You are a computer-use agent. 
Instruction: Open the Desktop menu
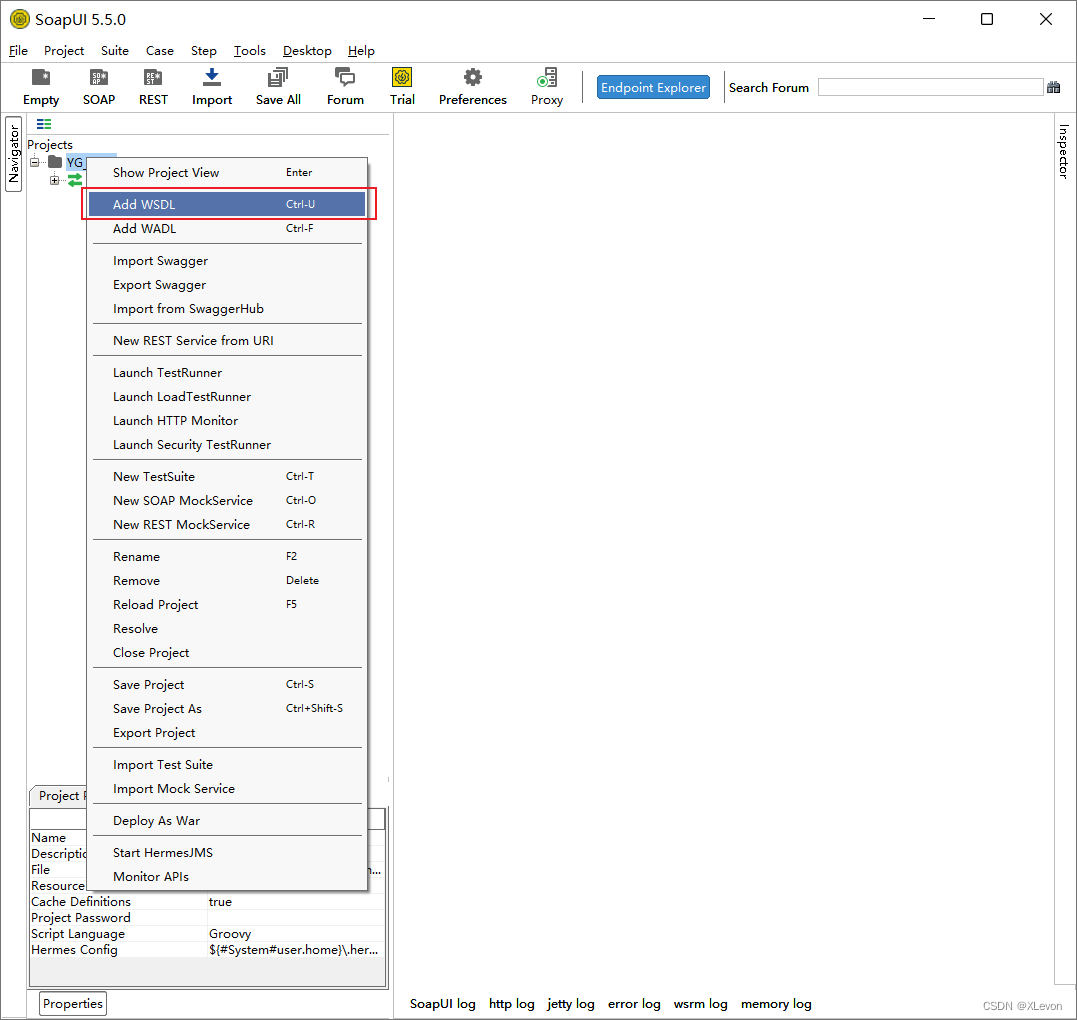[307, 51]
